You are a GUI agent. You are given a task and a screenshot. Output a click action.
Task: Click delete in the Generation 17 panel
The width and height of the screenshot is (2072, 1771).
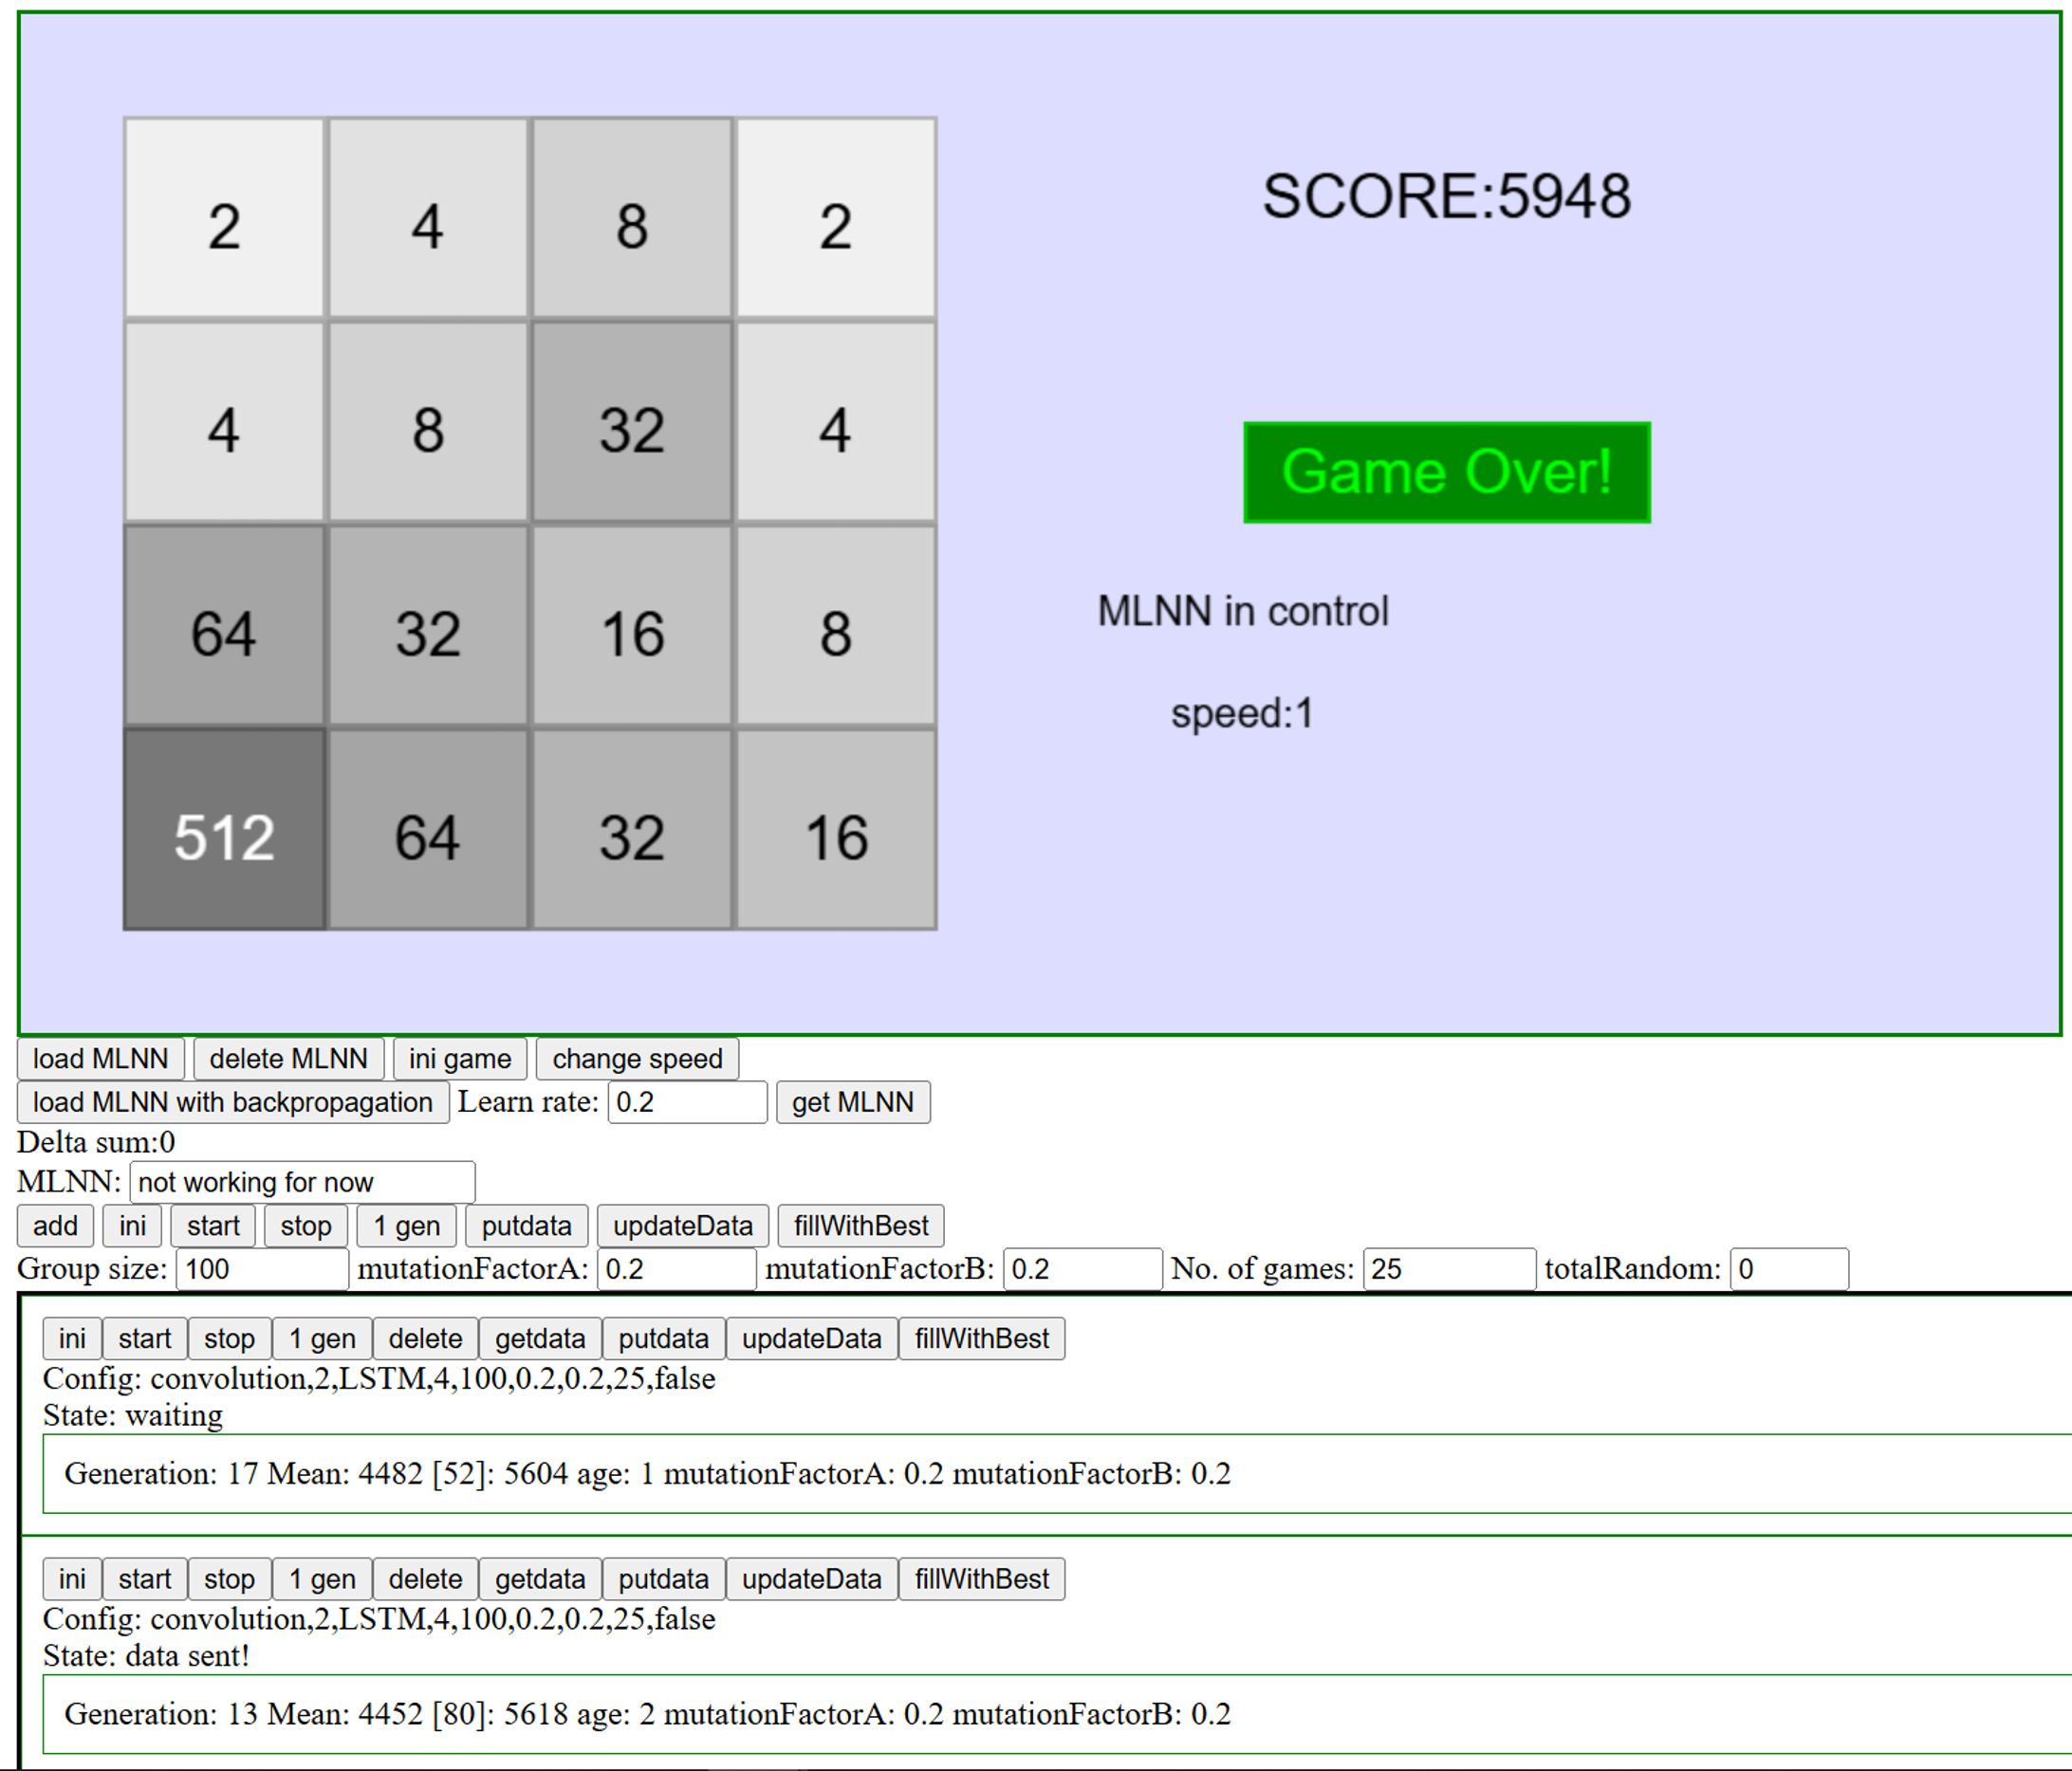click(425, 1339)
